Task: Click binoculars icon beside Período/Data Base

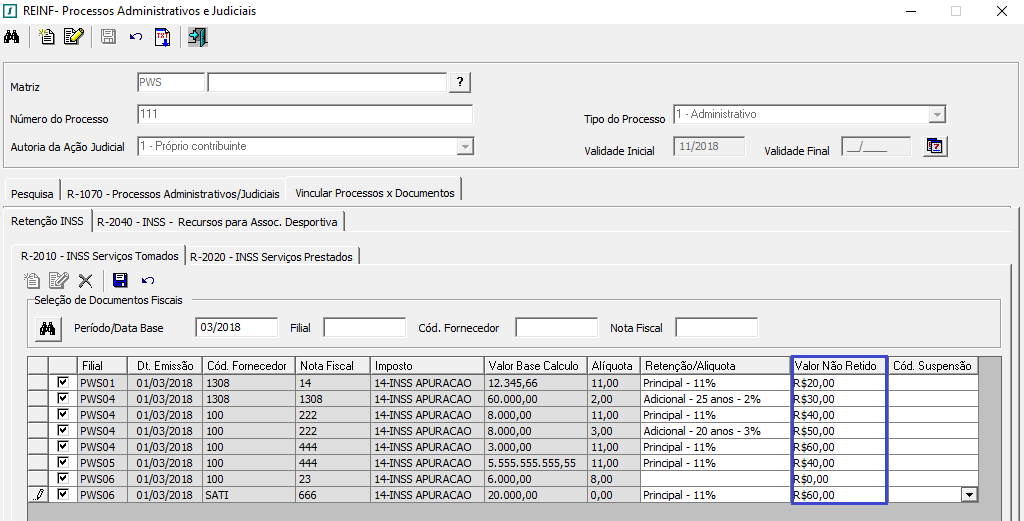Action: coord(47,328)
